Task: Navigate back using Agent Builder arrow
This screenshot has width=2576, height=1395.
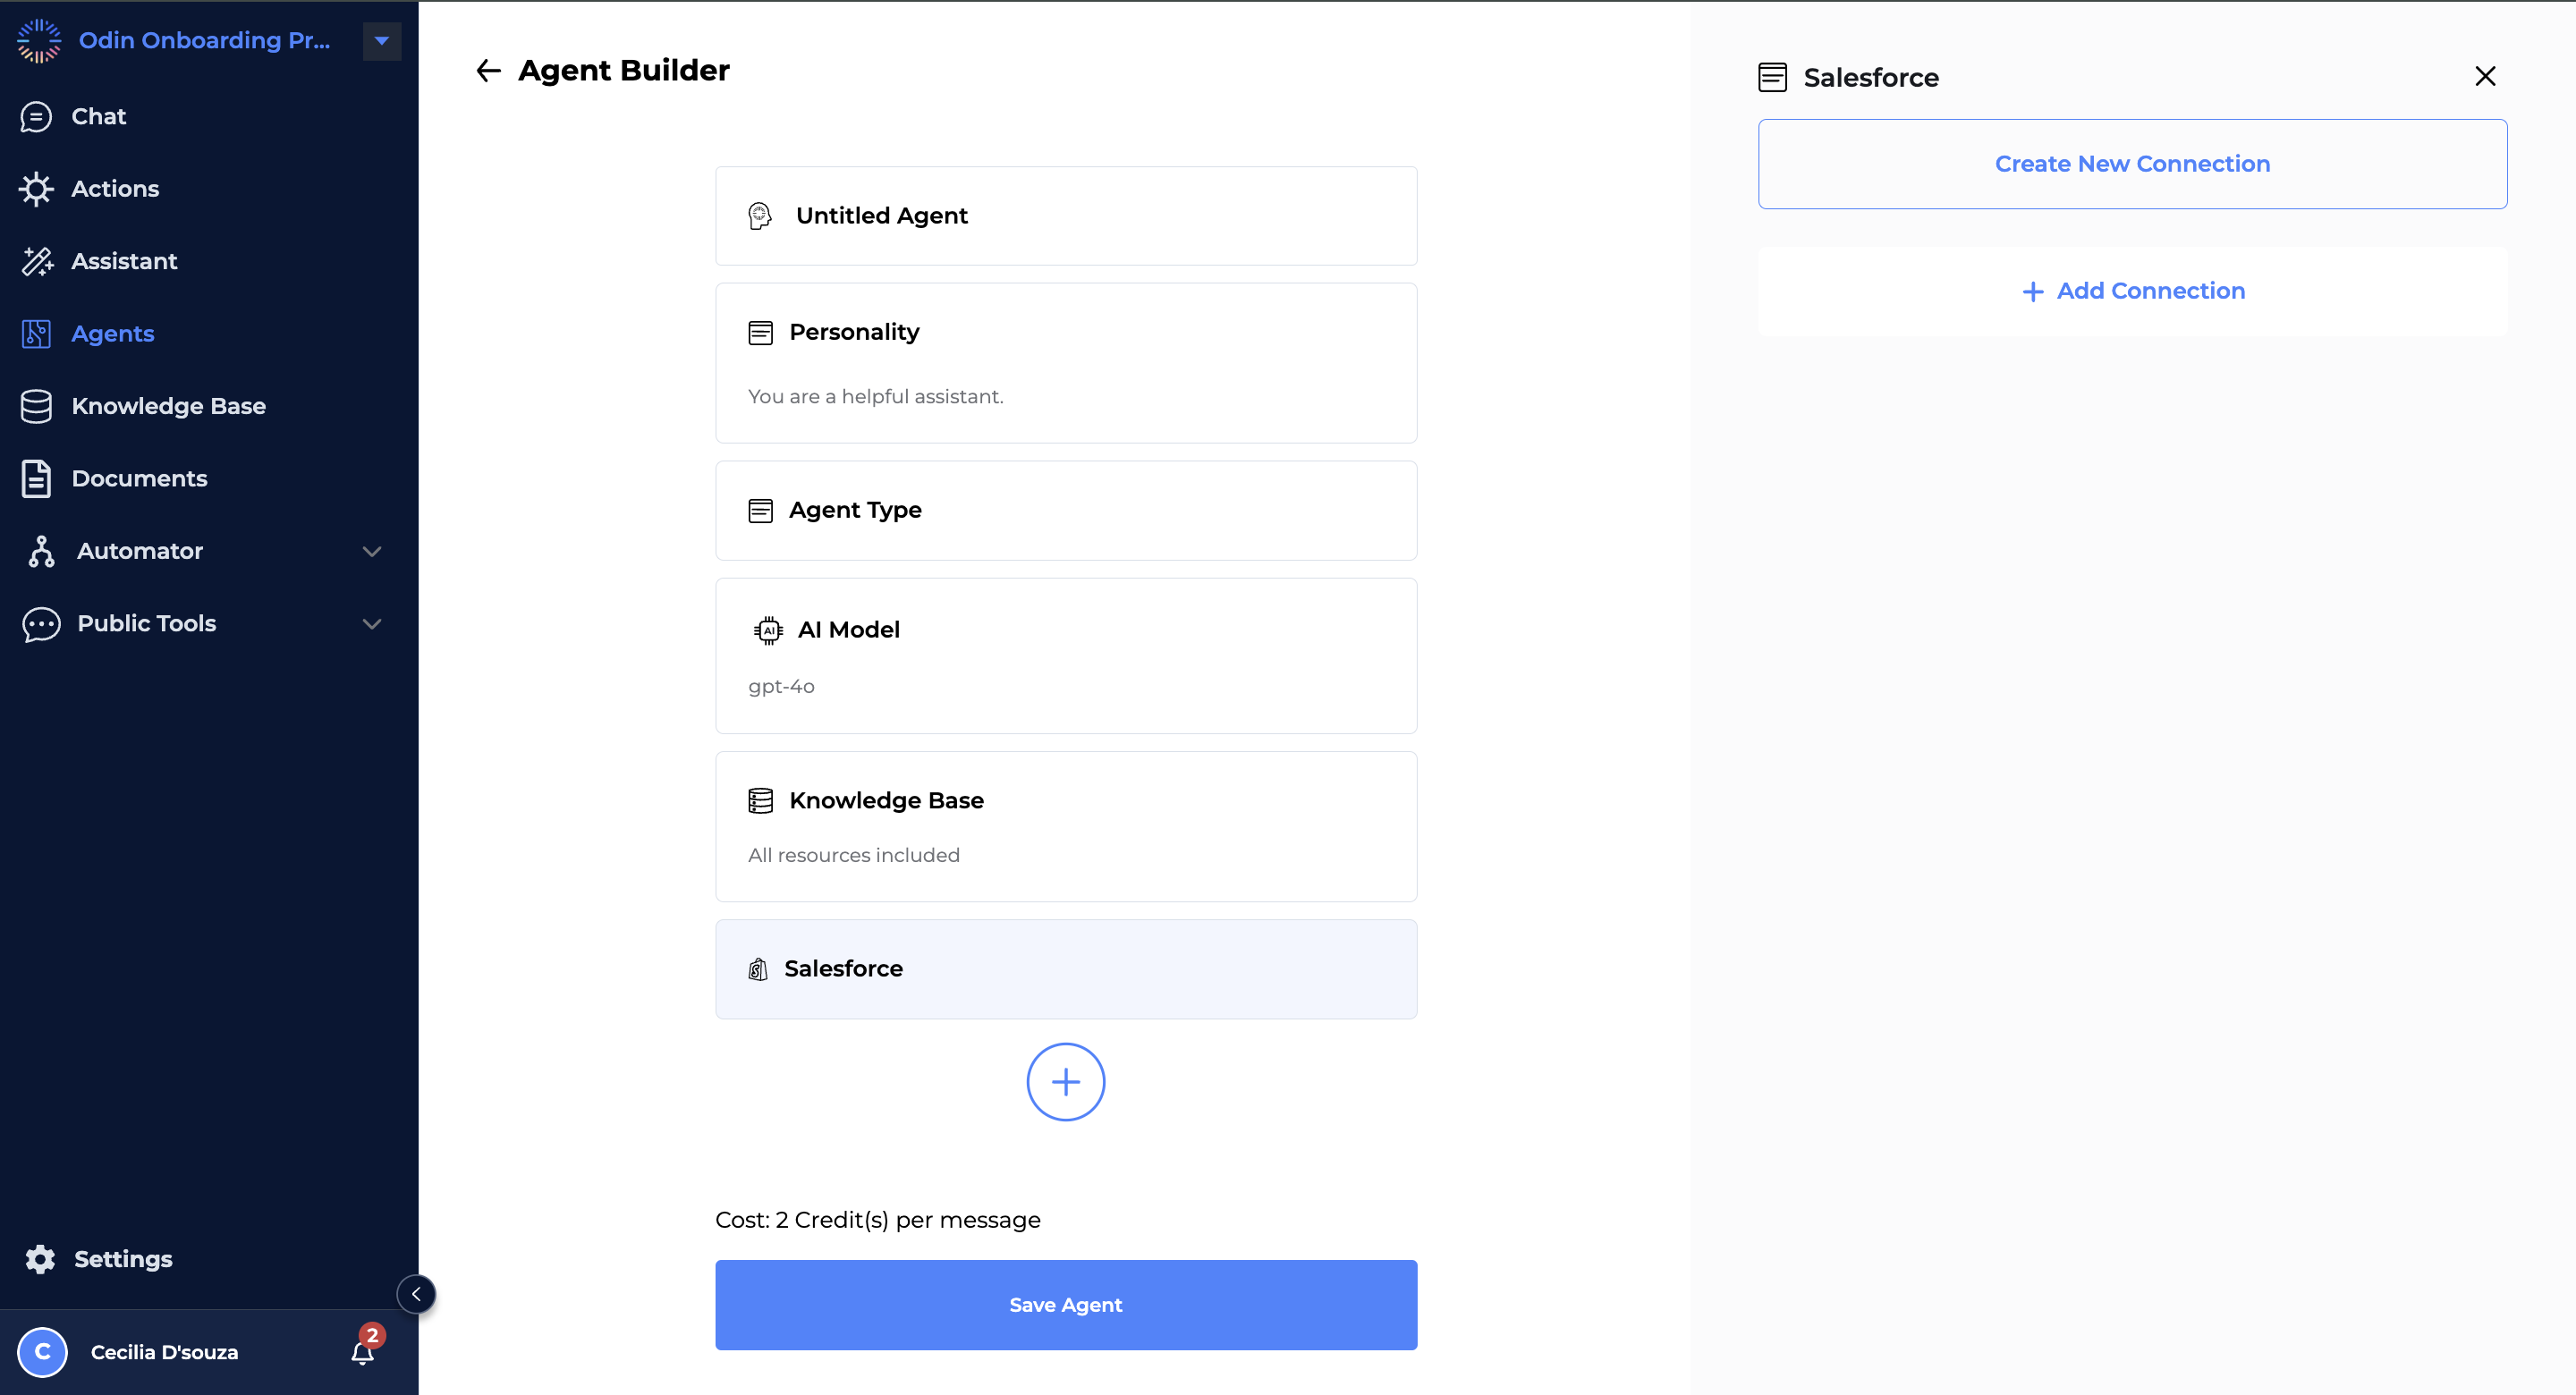Action: click(x=487, y=71)
